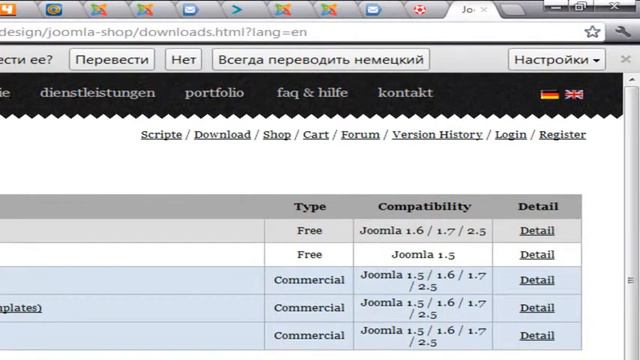Open Detail in the "plates)" row
Screen dimensions: 640x360
coord(537,308)
